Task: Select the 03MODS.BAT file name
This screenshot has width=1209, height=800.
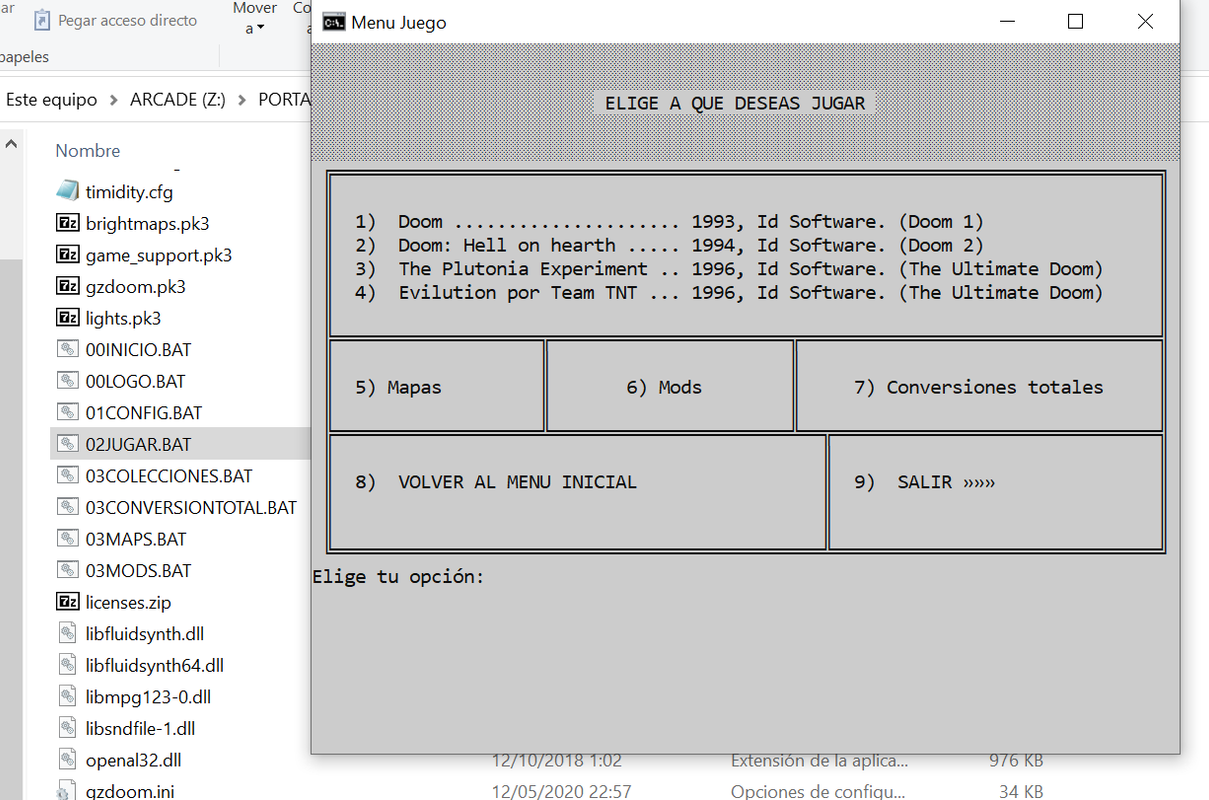Action: point(139,570)
